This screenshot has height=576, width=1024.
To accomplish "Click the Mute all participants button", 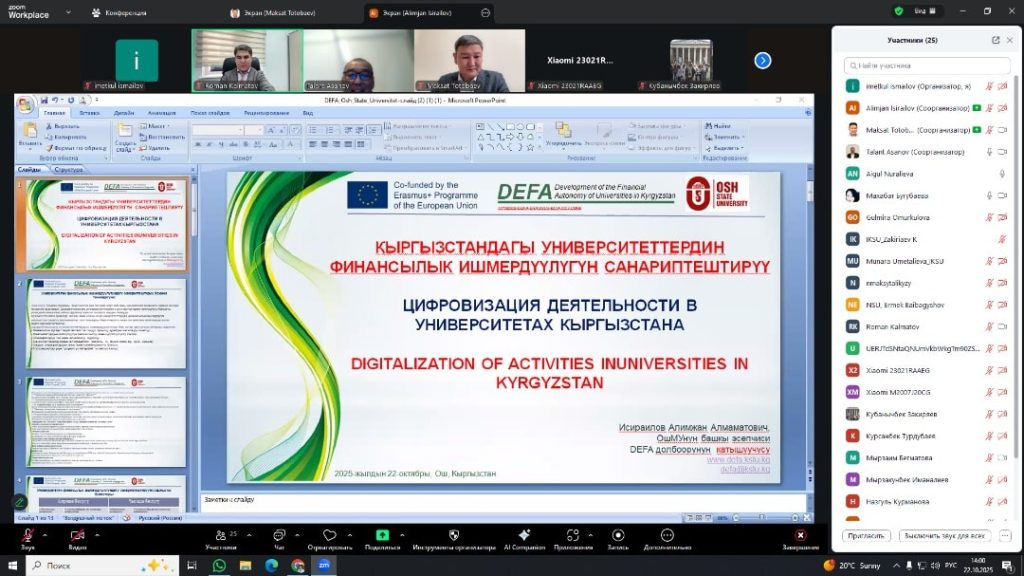I will pyautogui.click(x=941, y=536).
